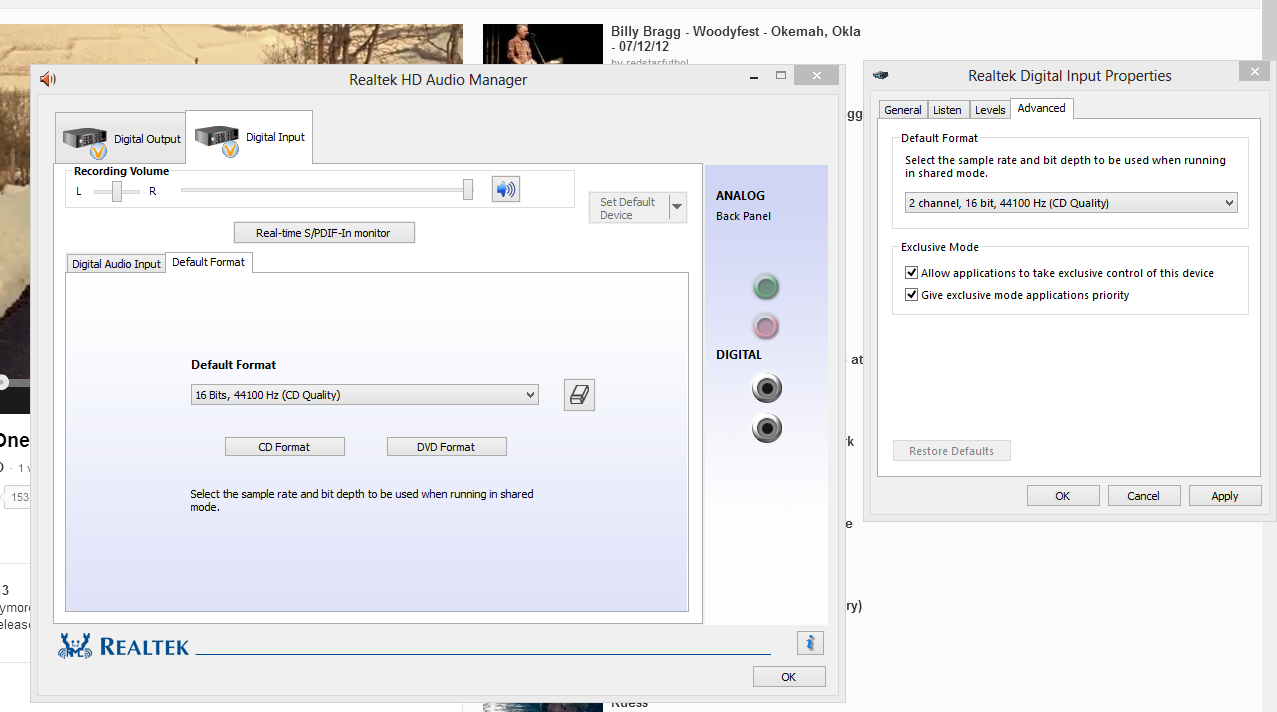Open the information icon in Realtek Audio Manager
1277x712 pixels.
(x=810, y=643)
